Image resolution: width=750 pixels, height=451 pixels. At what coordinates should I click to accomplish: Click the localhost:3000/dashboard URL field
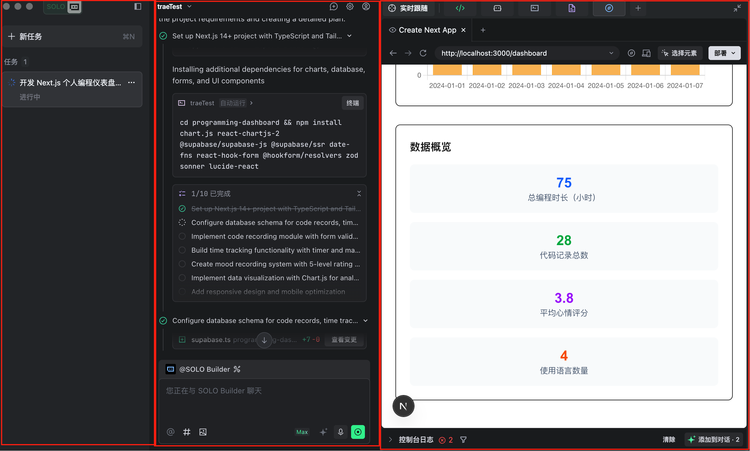pos(527,53)
